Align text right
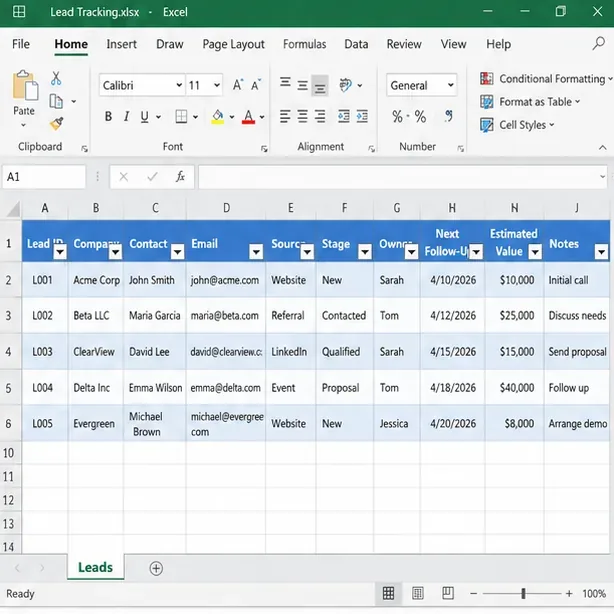Viewport: 614px width, 614px height. (x=320, y=116)
